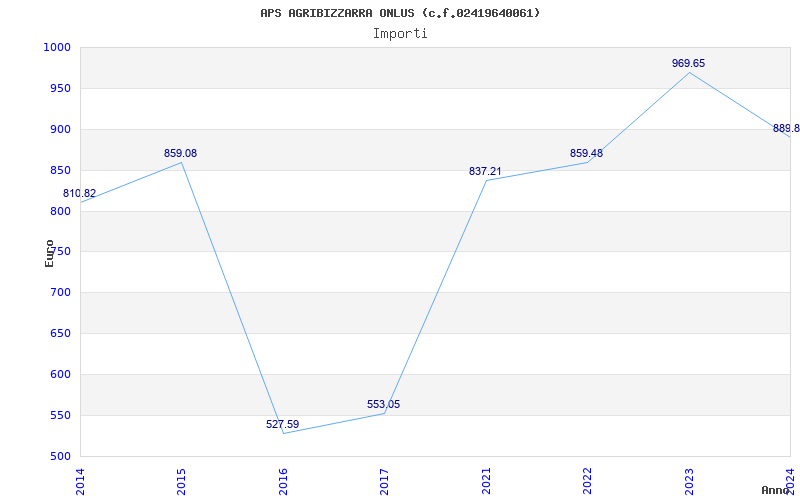Click the 1000 y-axis tick label
This screenshot has width=800, height=500.
(57, 47)
